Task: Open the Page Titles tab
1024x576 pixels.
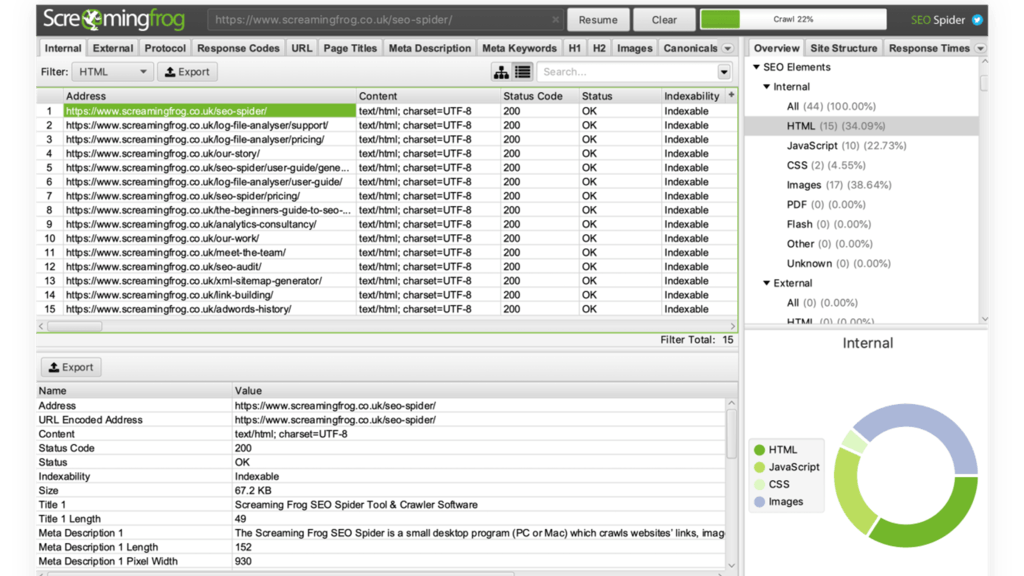Action: coord(350,48)
